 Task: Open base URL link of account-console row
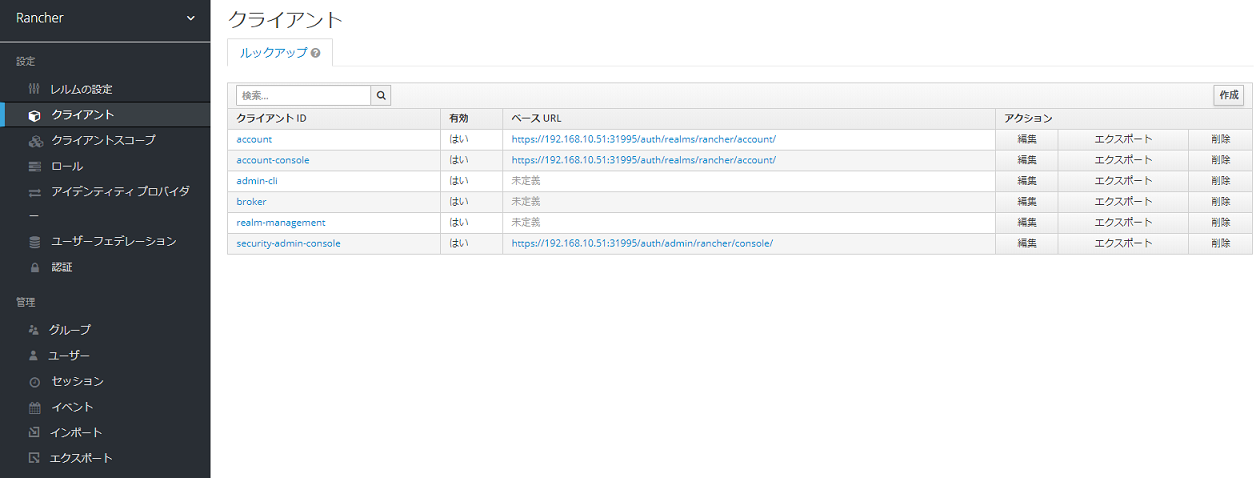pos(644,160)
